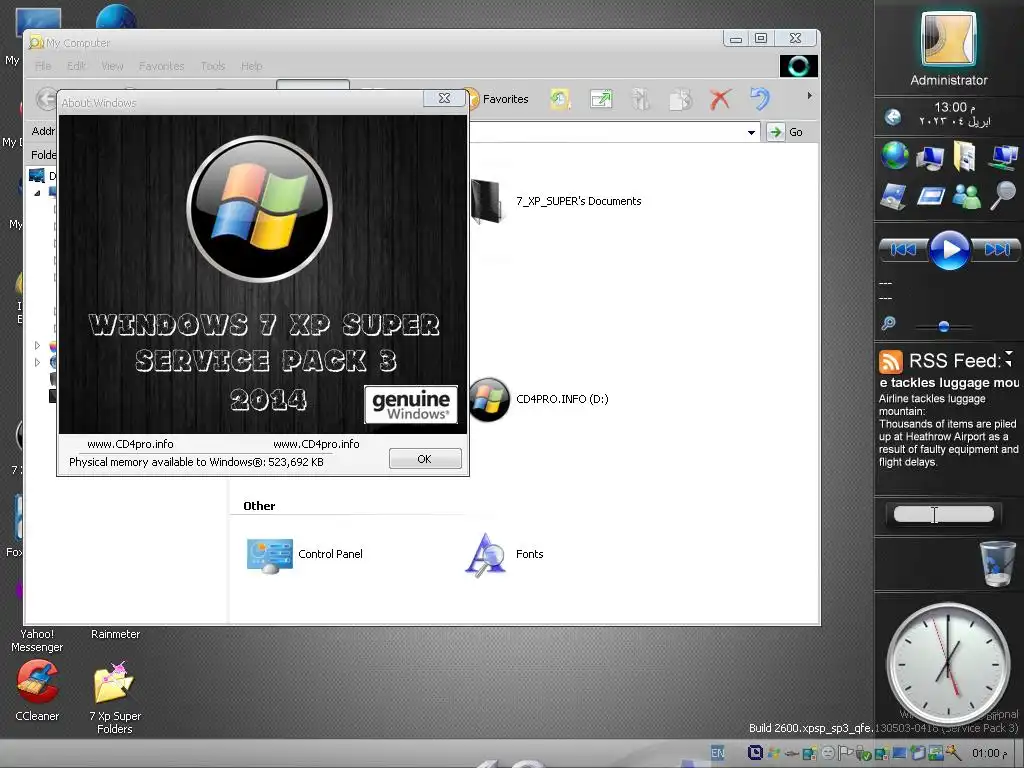The width and height of the screenshot is (1024, 768).
Task: Launch the globe Internet icon in sidebar
Action: click(x=895, y=156)
